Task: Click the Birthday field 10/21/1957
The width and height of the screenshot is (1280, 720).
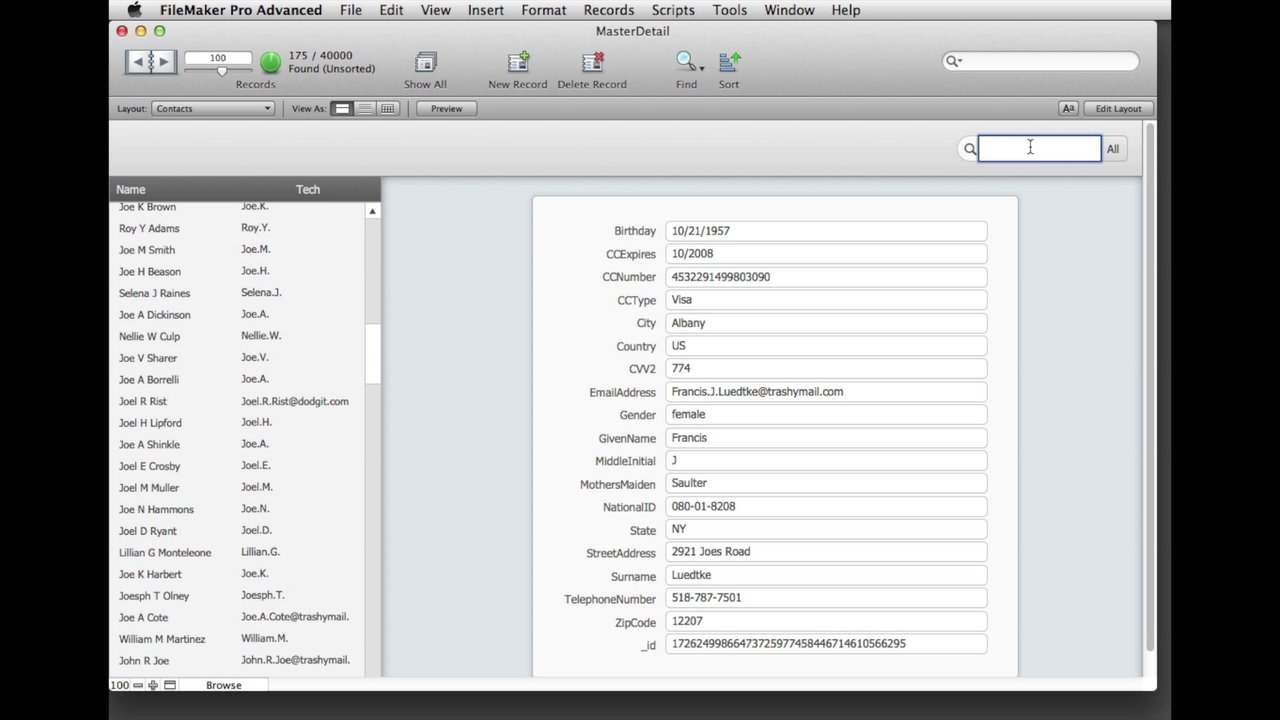Action: click(826, 231)
